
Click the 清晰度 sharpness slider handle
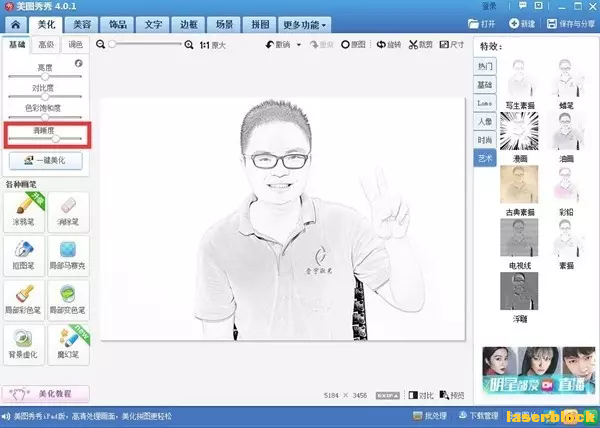click(x=56, y=139)
